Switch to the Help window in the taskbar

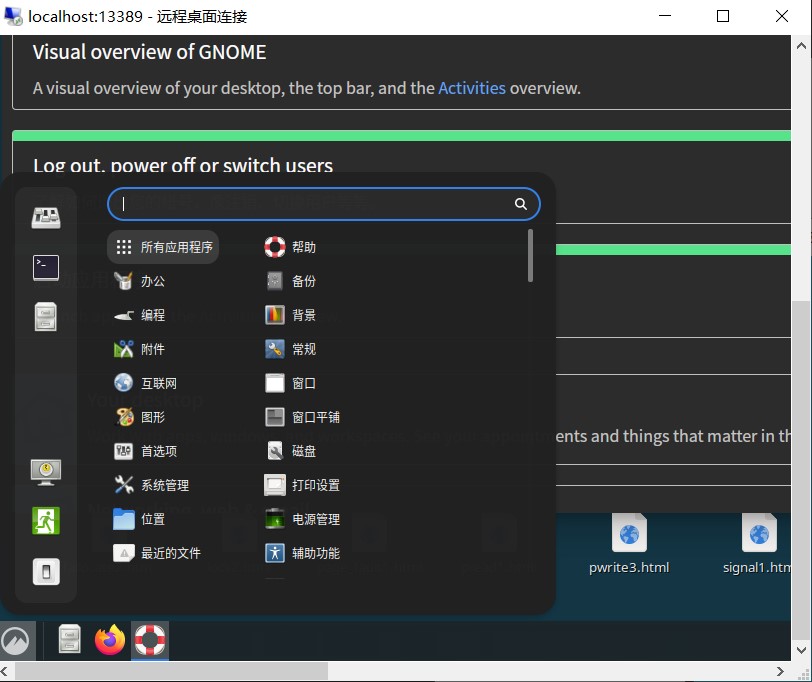pos(150,641)
